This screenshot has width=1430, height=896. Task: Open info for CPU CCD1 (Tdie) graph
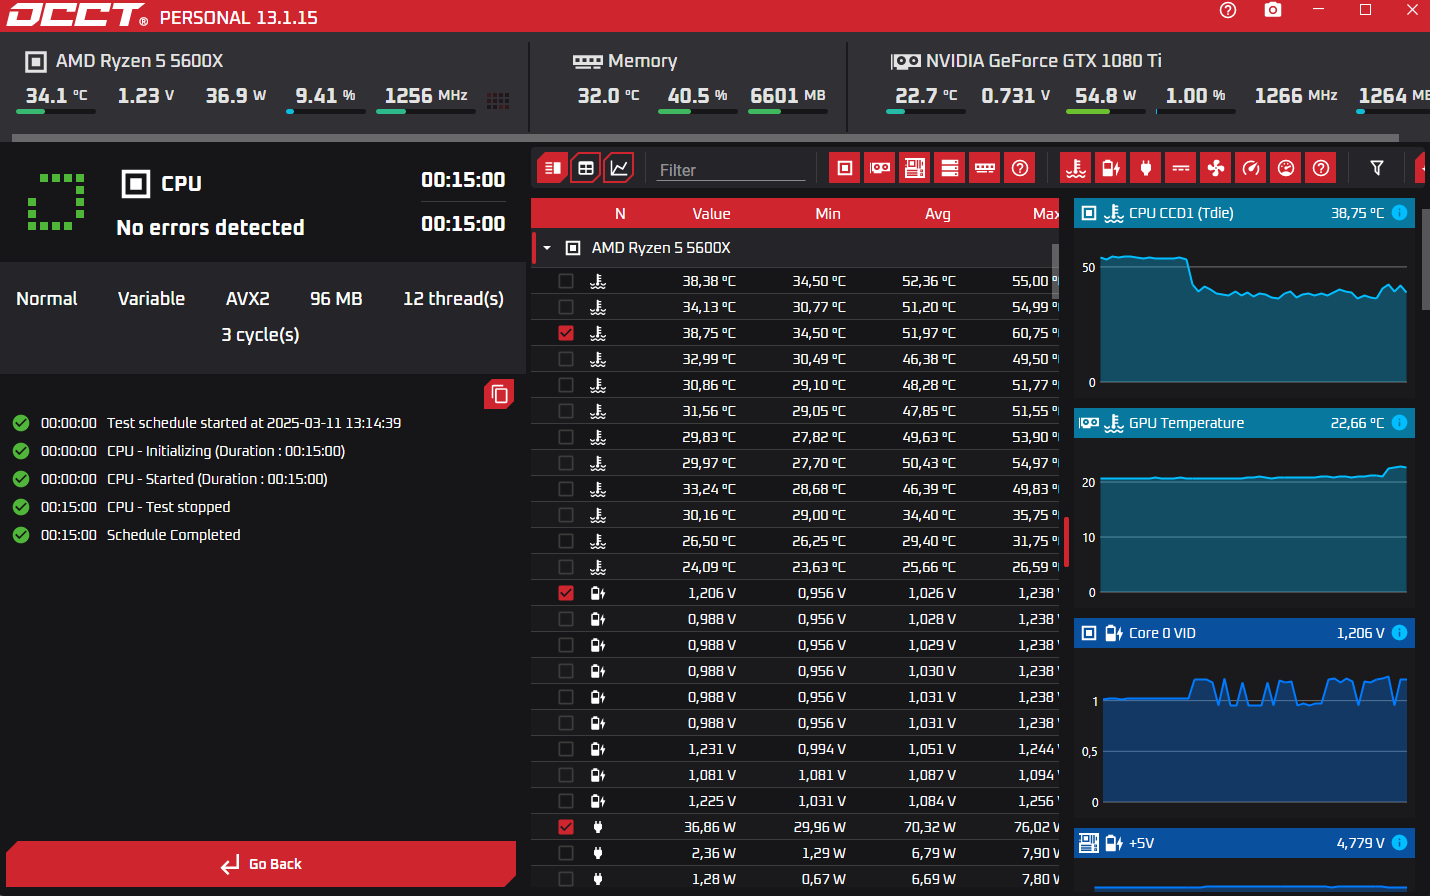pos(1400,213)
